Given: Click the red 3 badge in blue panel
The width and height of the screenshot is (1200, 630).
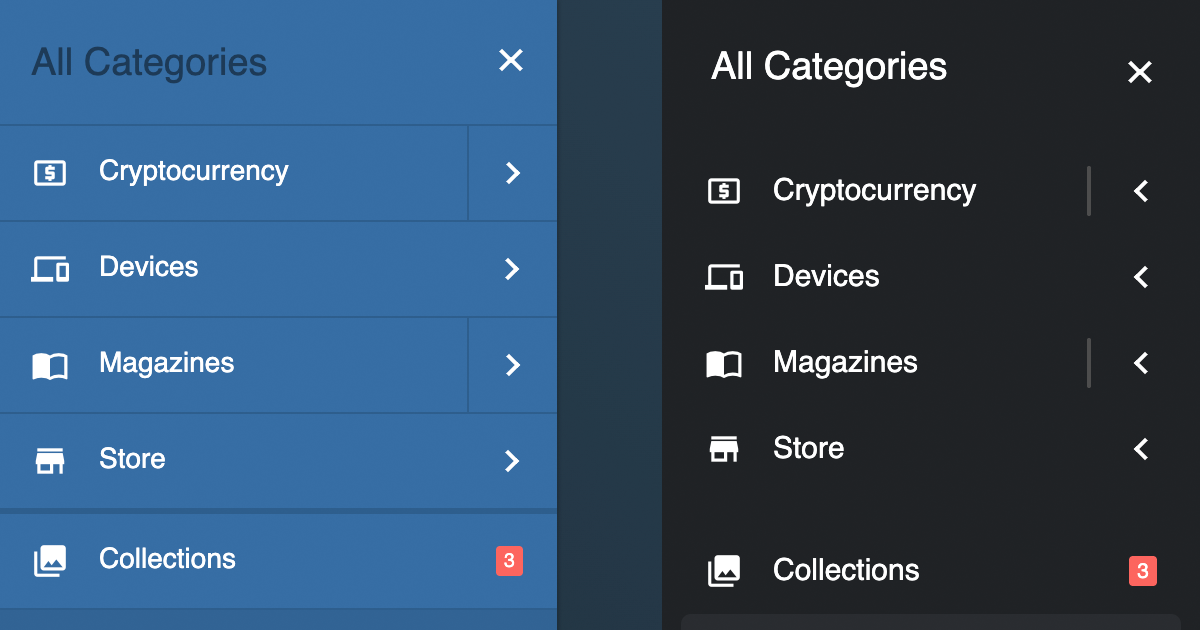Looking at the screenshot, I should [x=509, y=561].
